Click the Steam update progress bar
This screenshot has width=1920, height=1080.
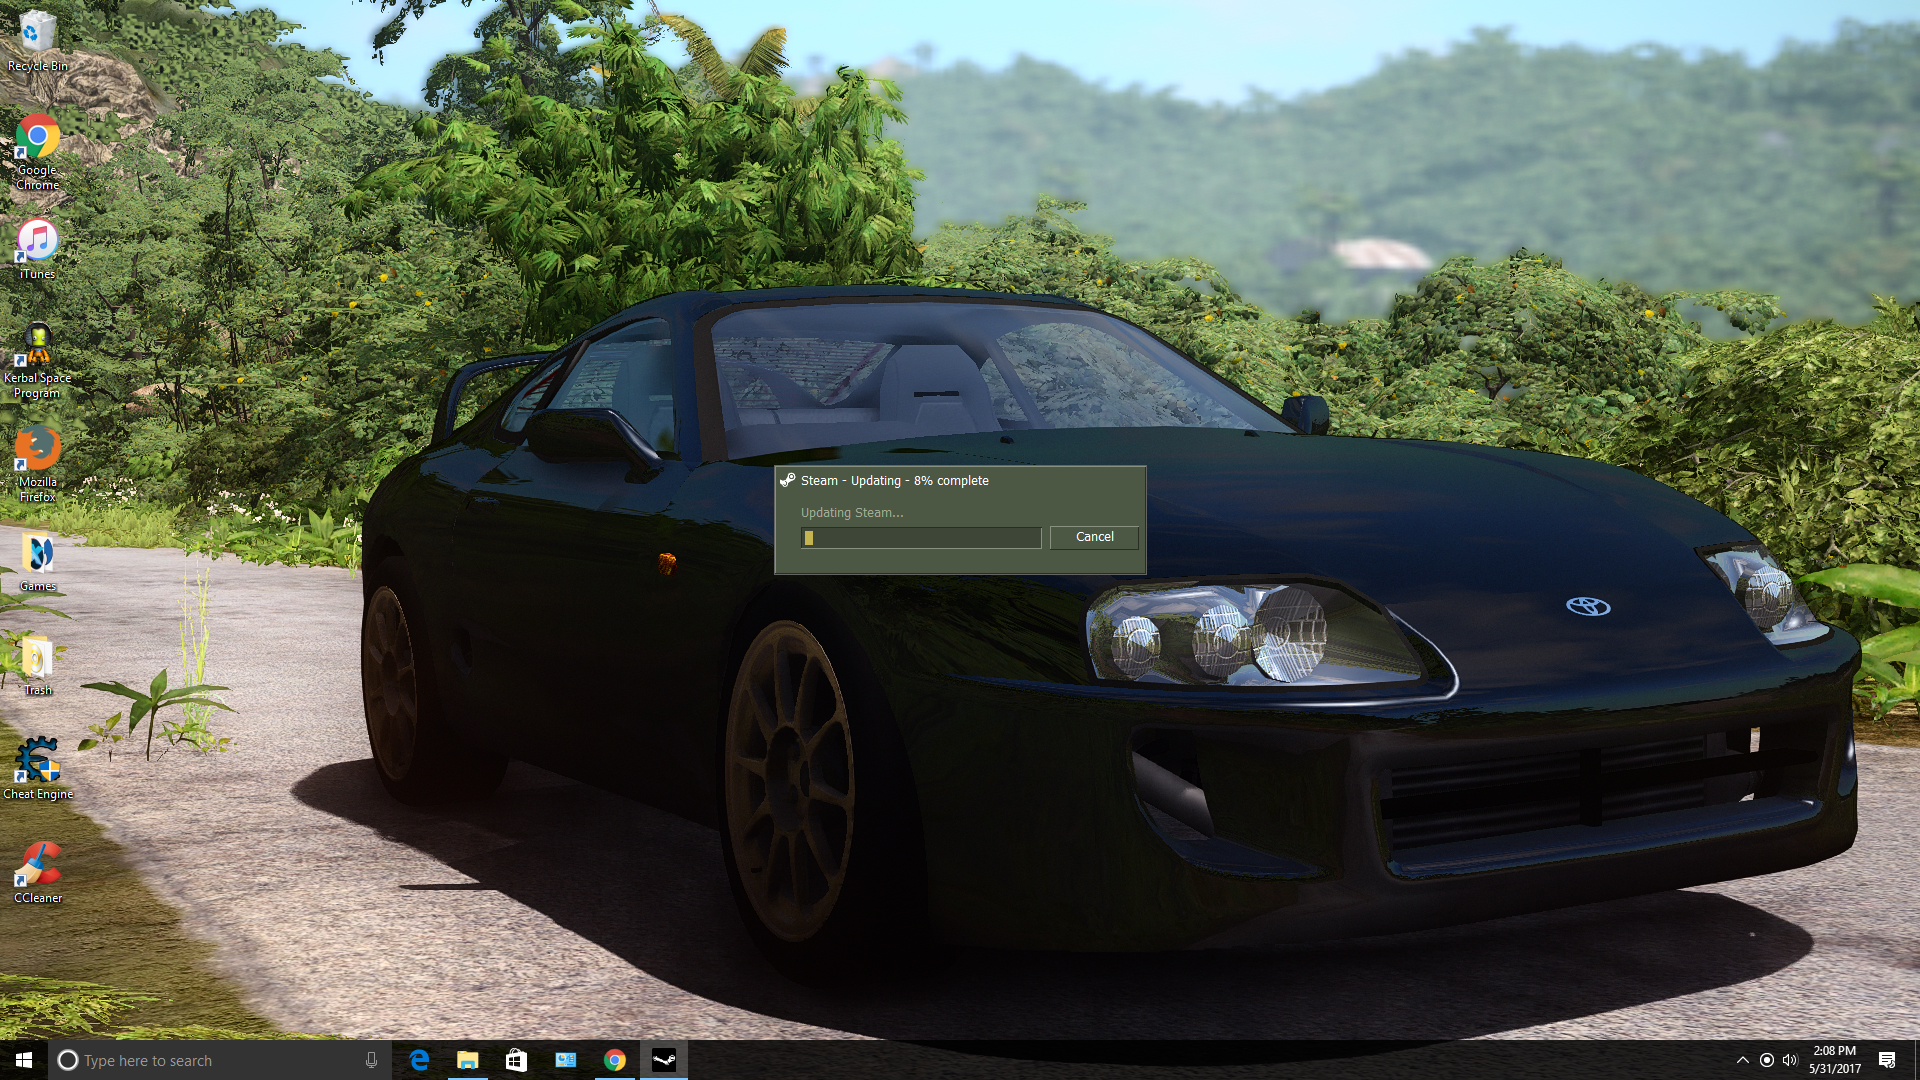pos(921,538)
